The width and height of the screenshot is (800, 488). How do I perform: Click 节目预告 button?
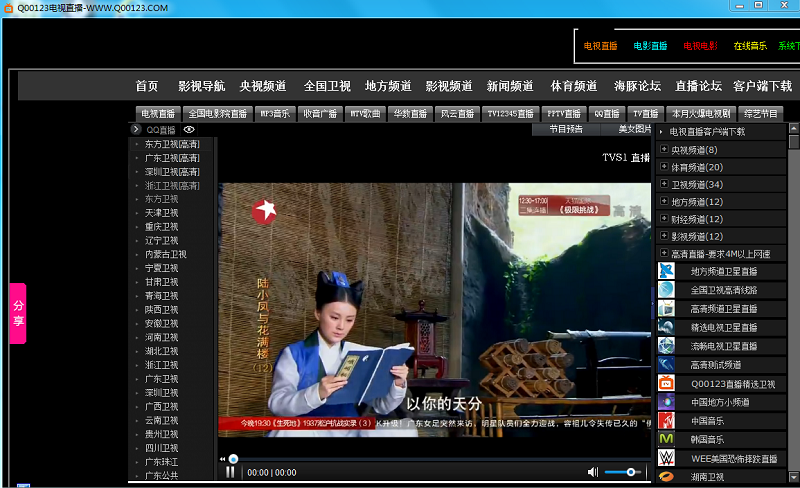click(x=566, y=129)
